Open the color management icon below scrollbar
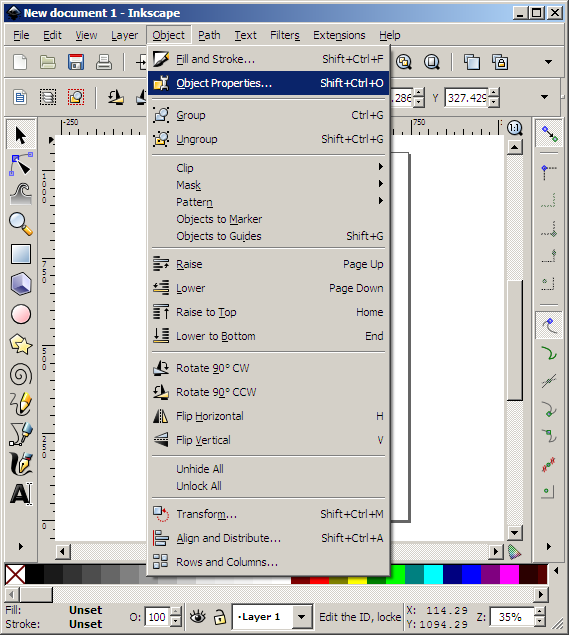The image size is (569, 635). click(x=514, y=552)
